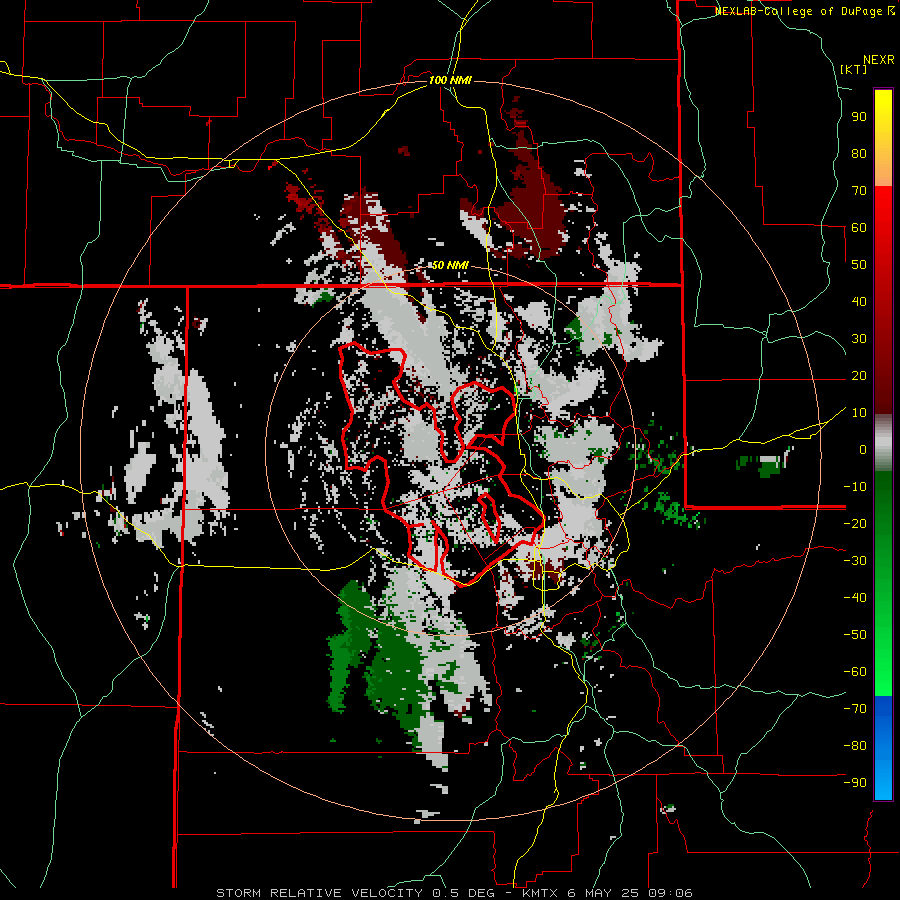
Task: Click the 30 value on the velocity scale
Action: (859, 339)
